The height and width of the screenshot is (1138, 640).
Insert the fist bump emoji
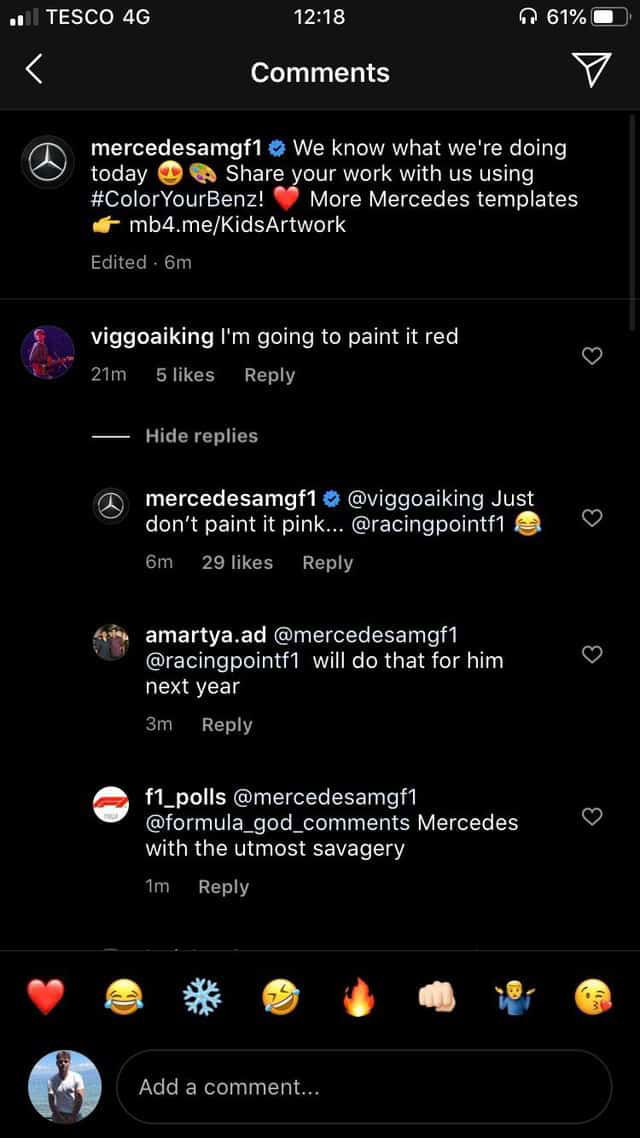click(x=437, y=996)
